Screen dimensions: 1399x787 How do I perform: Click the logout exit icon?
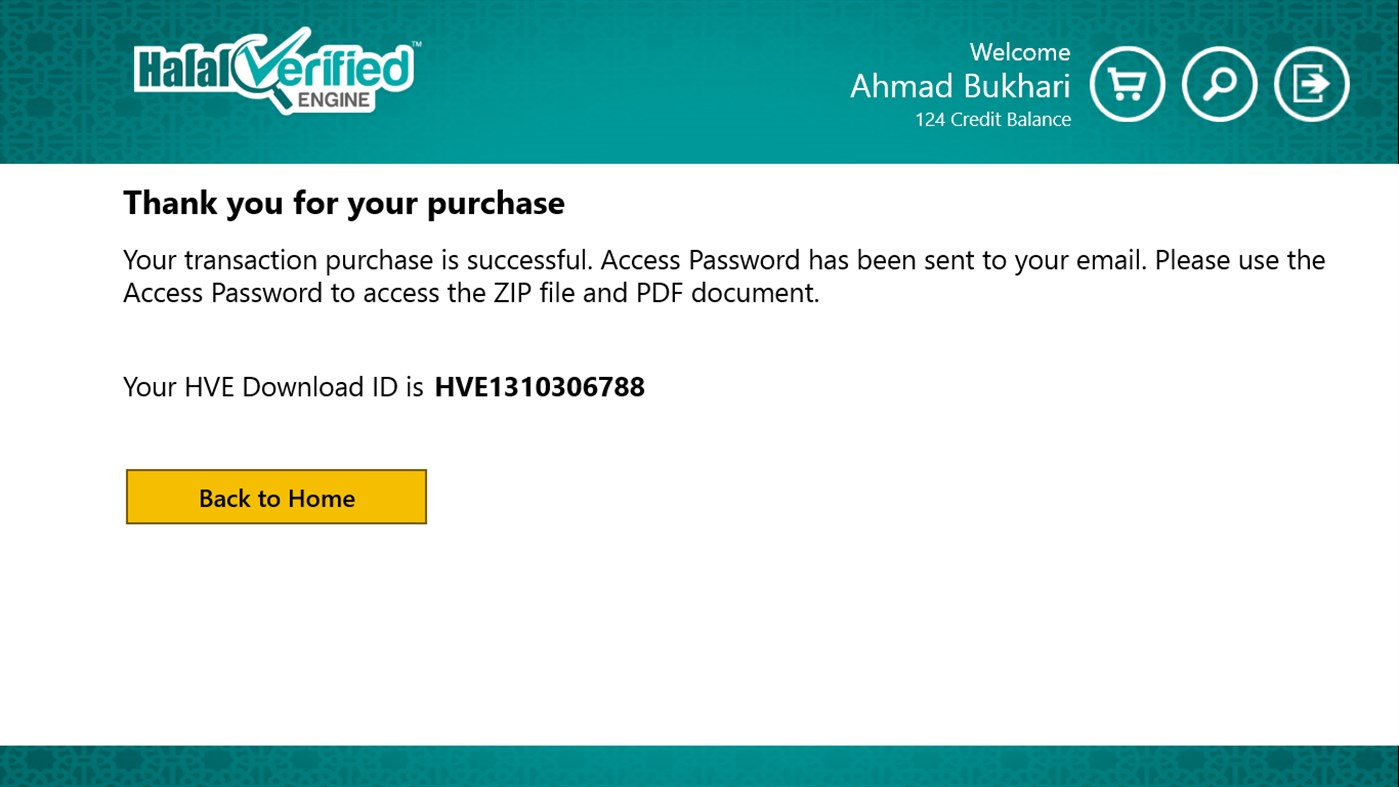[1311, 84]
